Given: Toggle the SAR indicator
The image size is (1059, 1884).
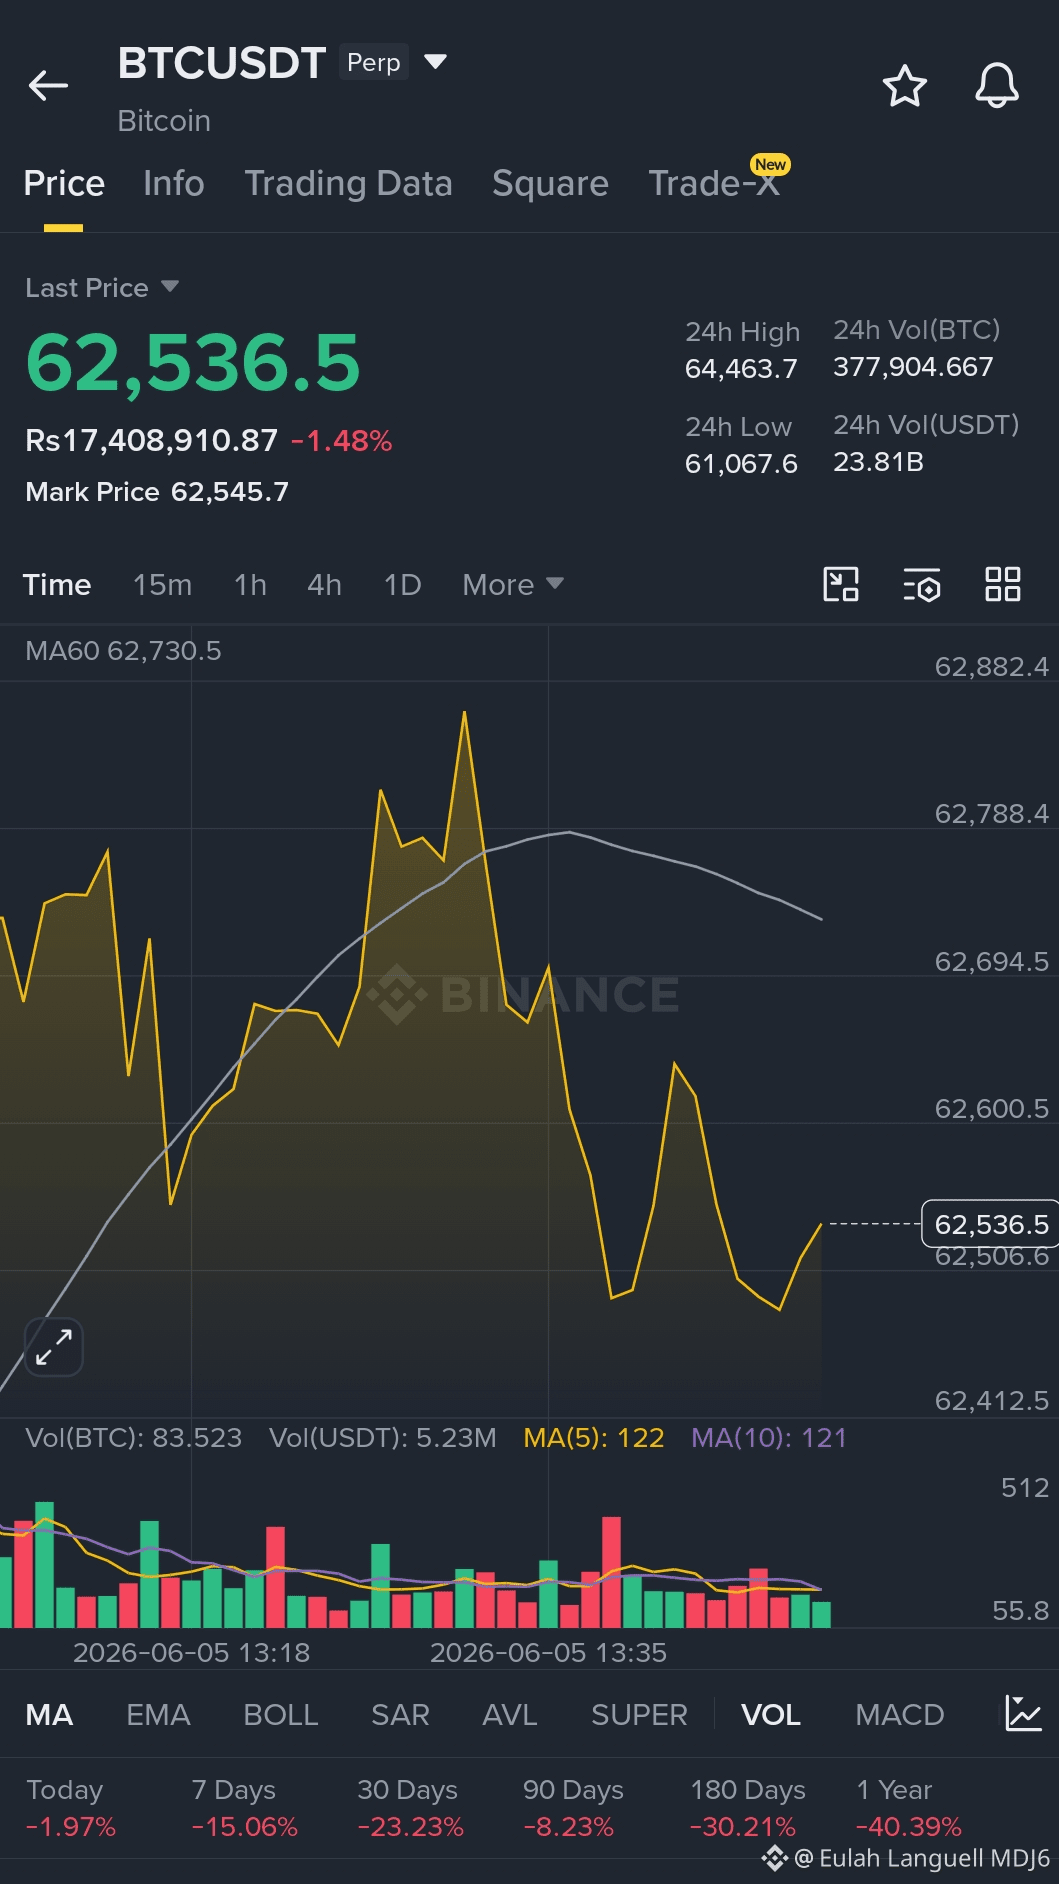Looking at the screenshot, I should (400, 1714).
